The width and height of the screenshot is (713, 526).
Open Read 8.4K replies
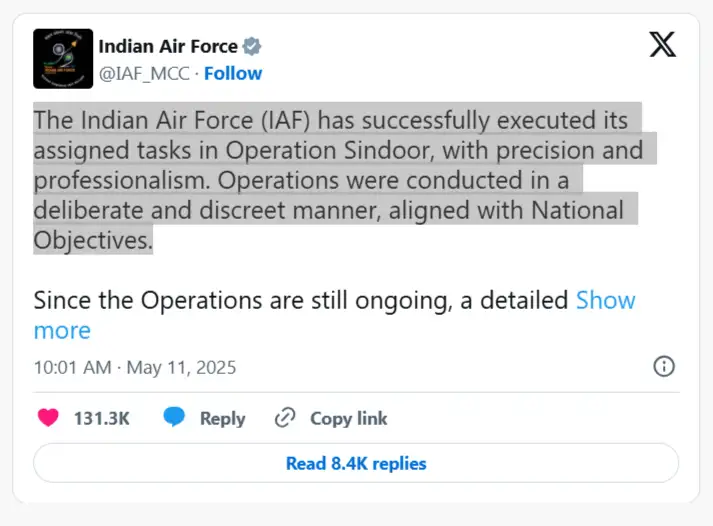[356, 463]
